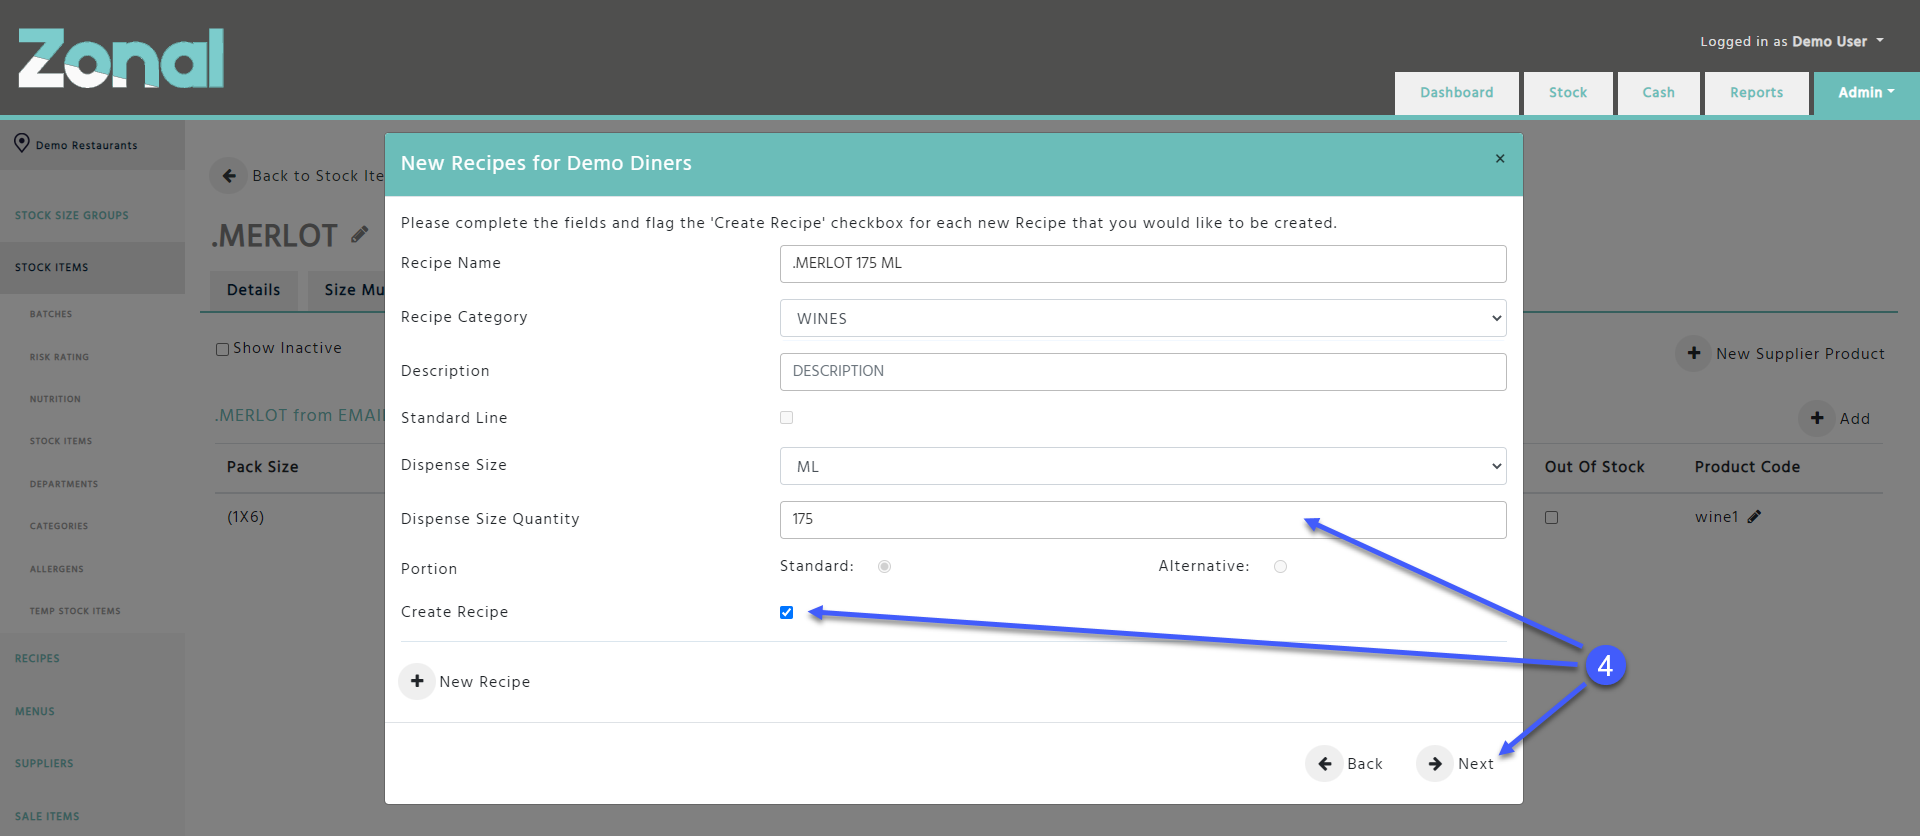Click the Recipe Name input field
The width and height of the screenshot is (1920, 836).
pos(1143,264)
